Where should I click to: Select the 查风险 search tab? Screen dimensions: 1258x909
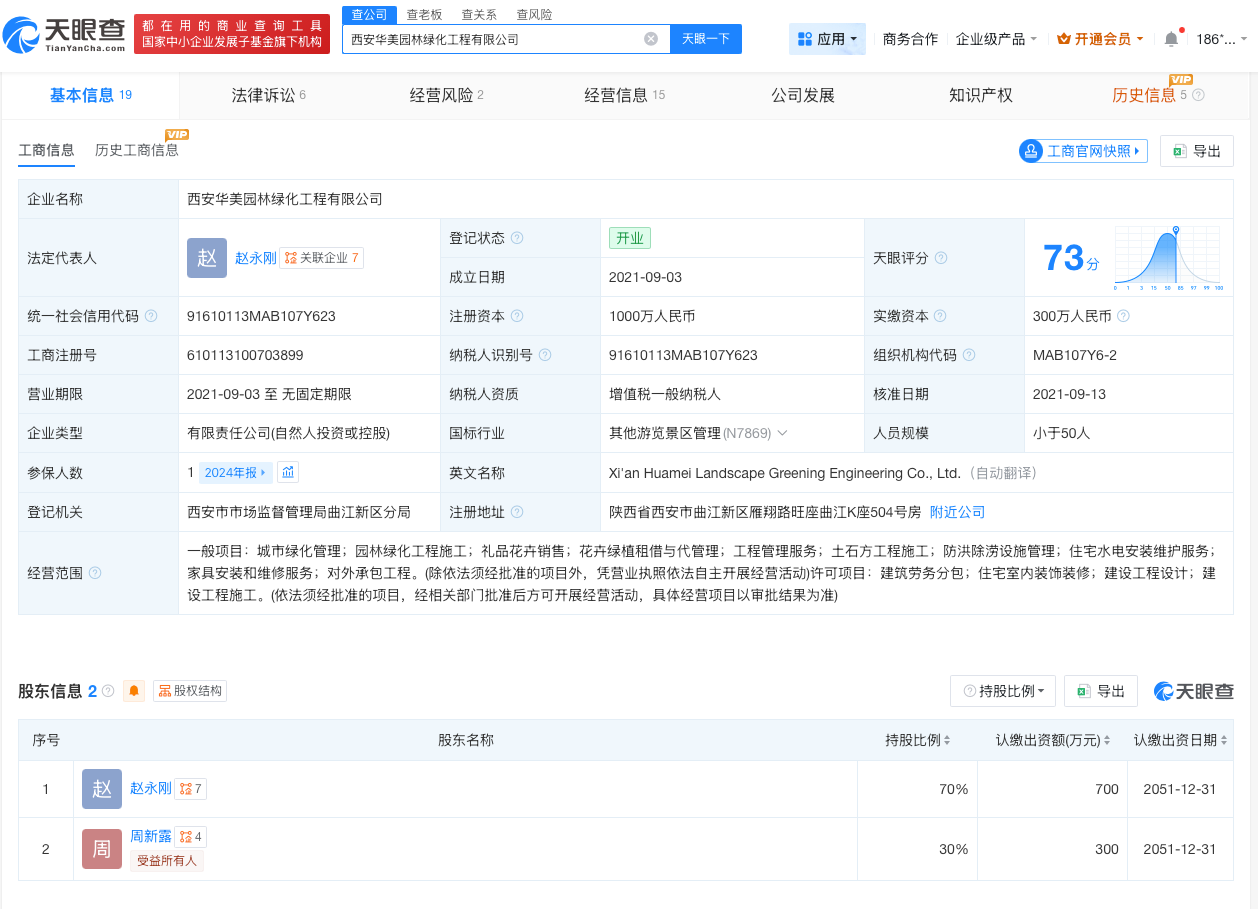pos(534,15)
